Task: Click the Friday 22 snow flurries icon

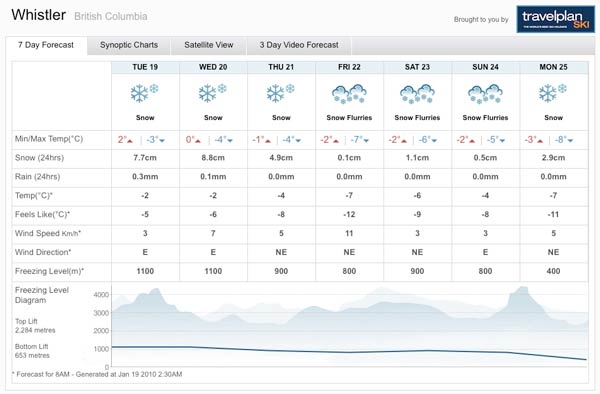Action: point(349,94)
